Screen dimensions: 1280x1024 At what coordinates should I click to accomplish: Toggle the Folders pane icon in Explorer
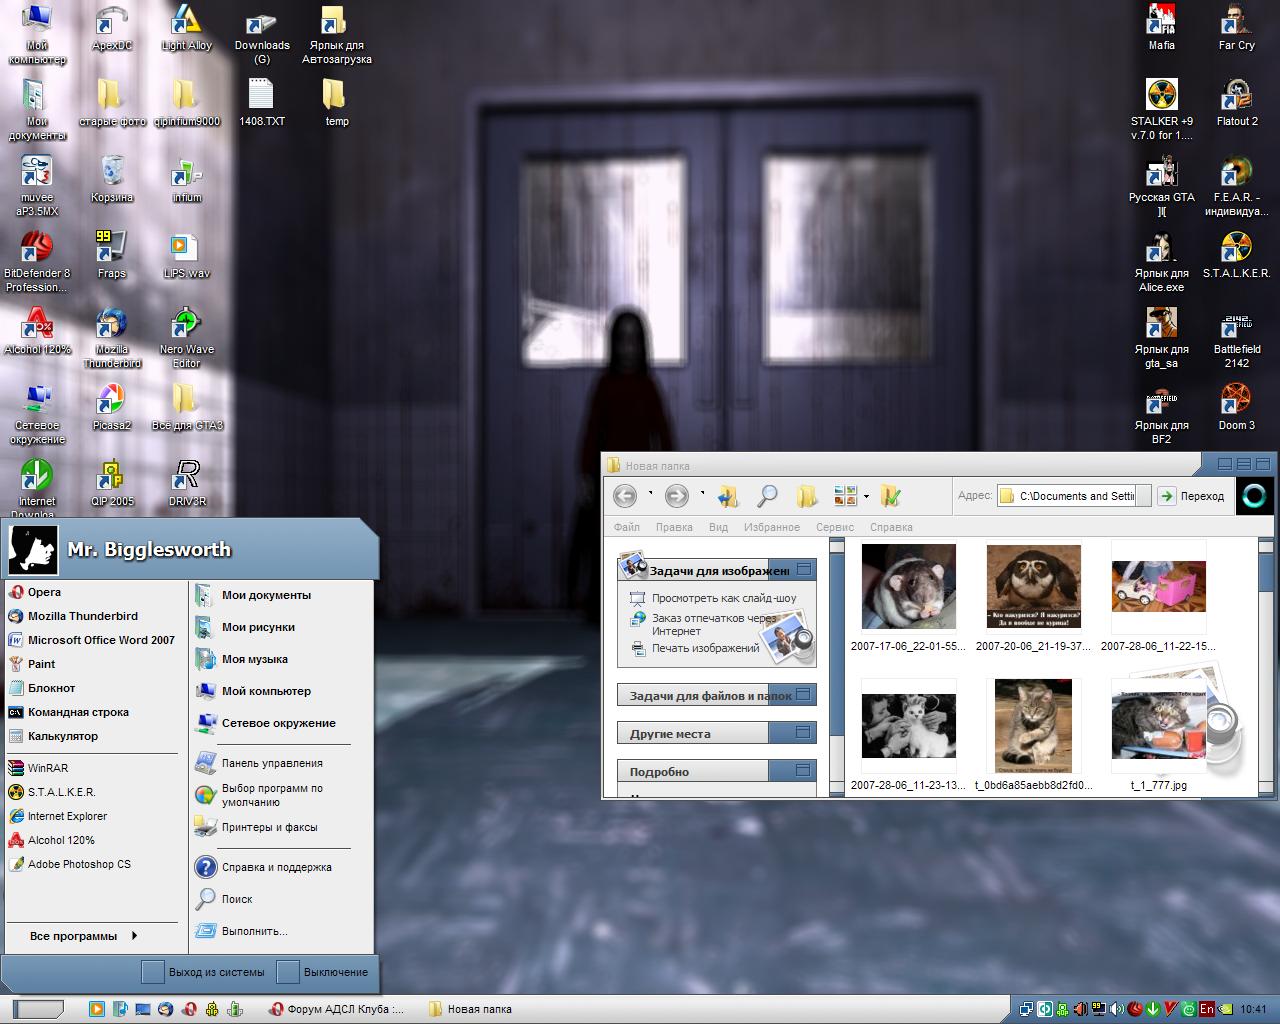(x=806, y=496)
